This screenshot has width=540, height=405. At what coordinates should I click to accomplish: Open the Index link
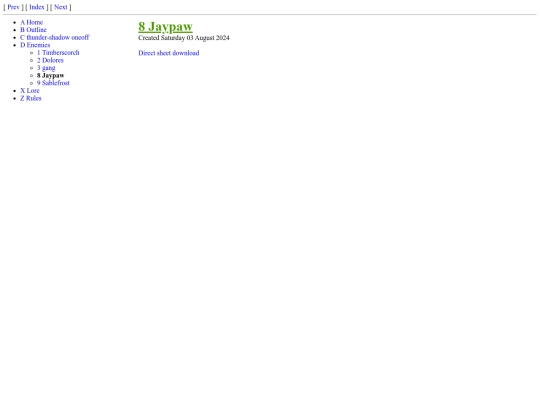click(37, 7)
